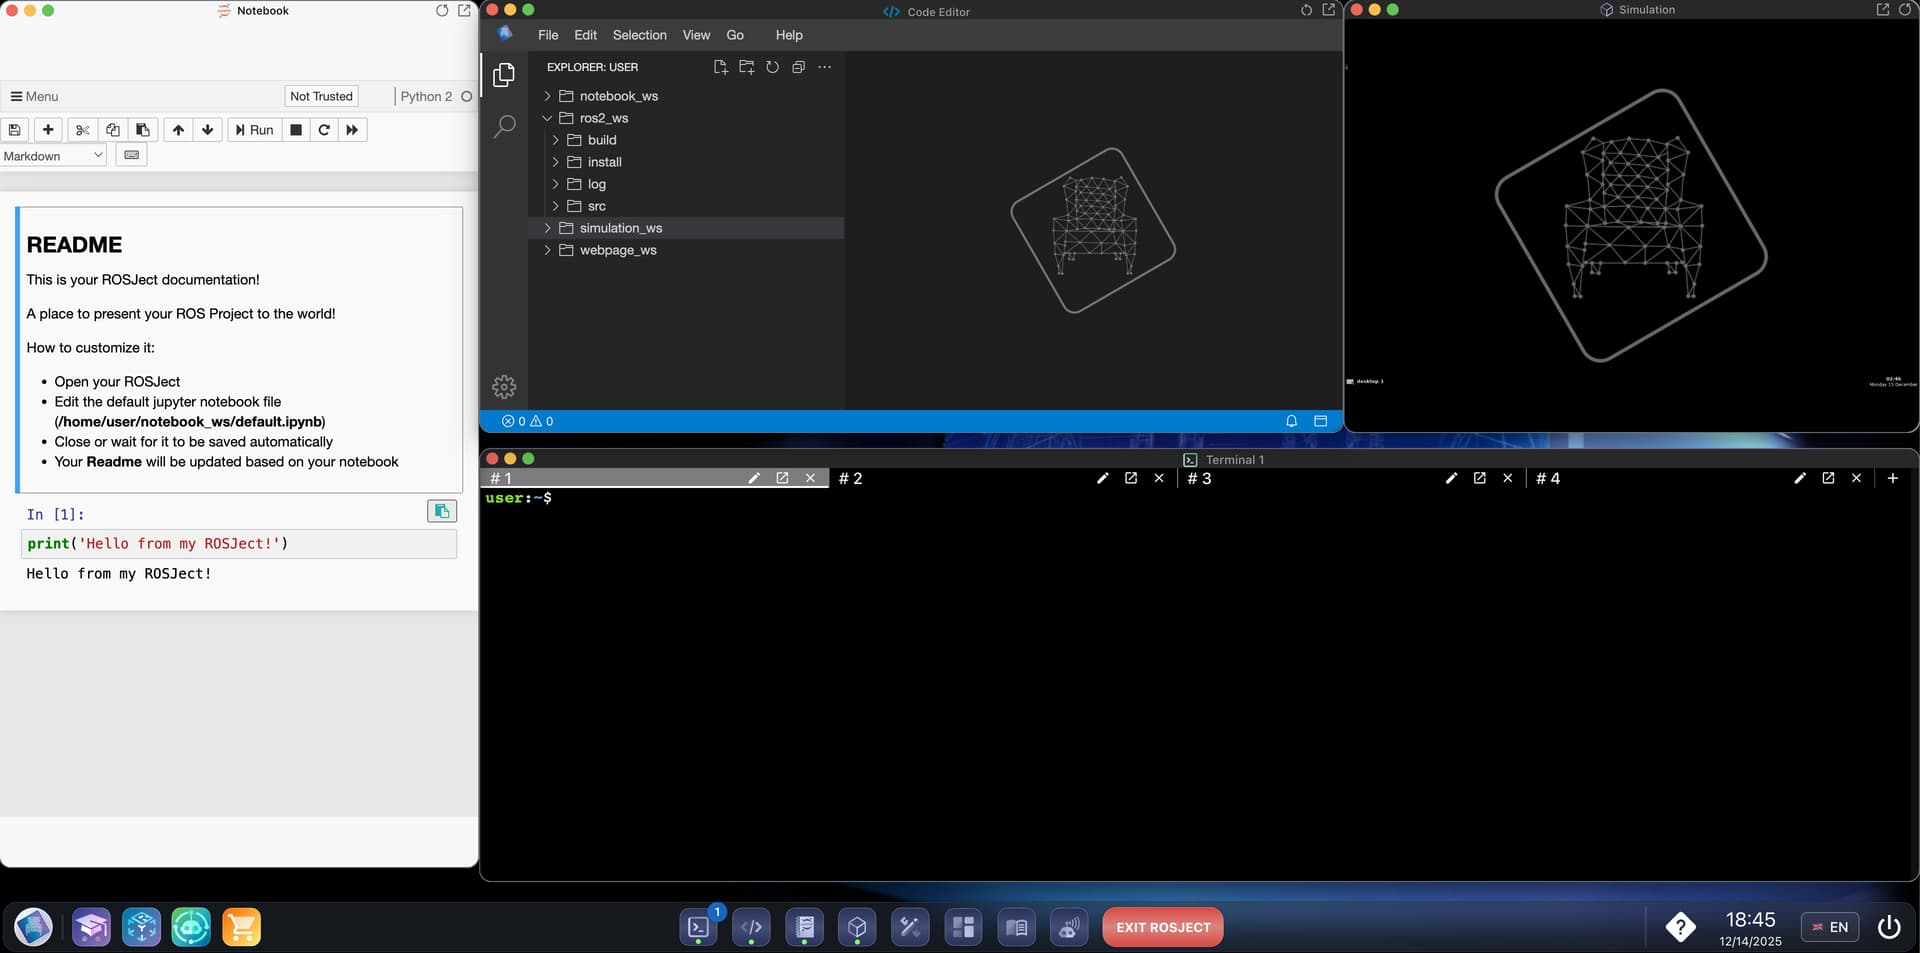Collapse all folders in Explorer

click(x=798, y=67)
